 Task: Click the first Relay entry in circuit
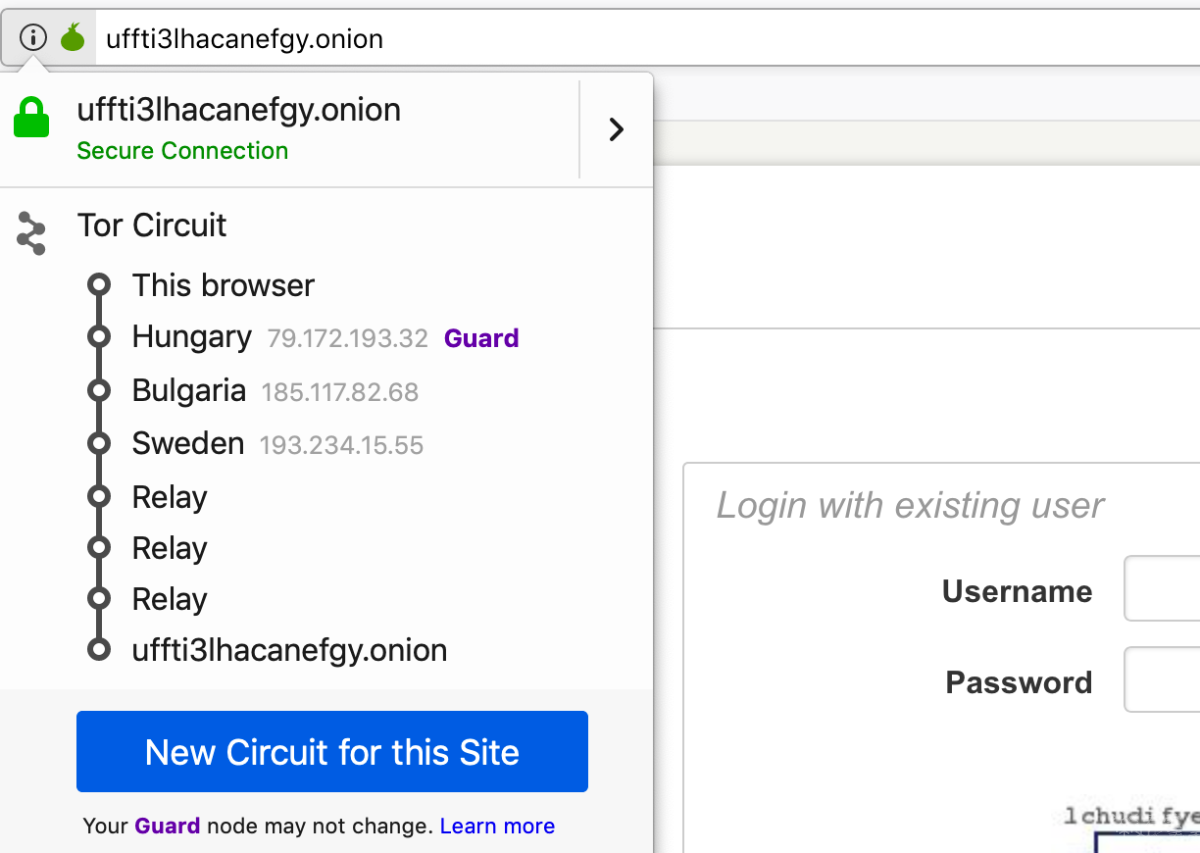169,497
